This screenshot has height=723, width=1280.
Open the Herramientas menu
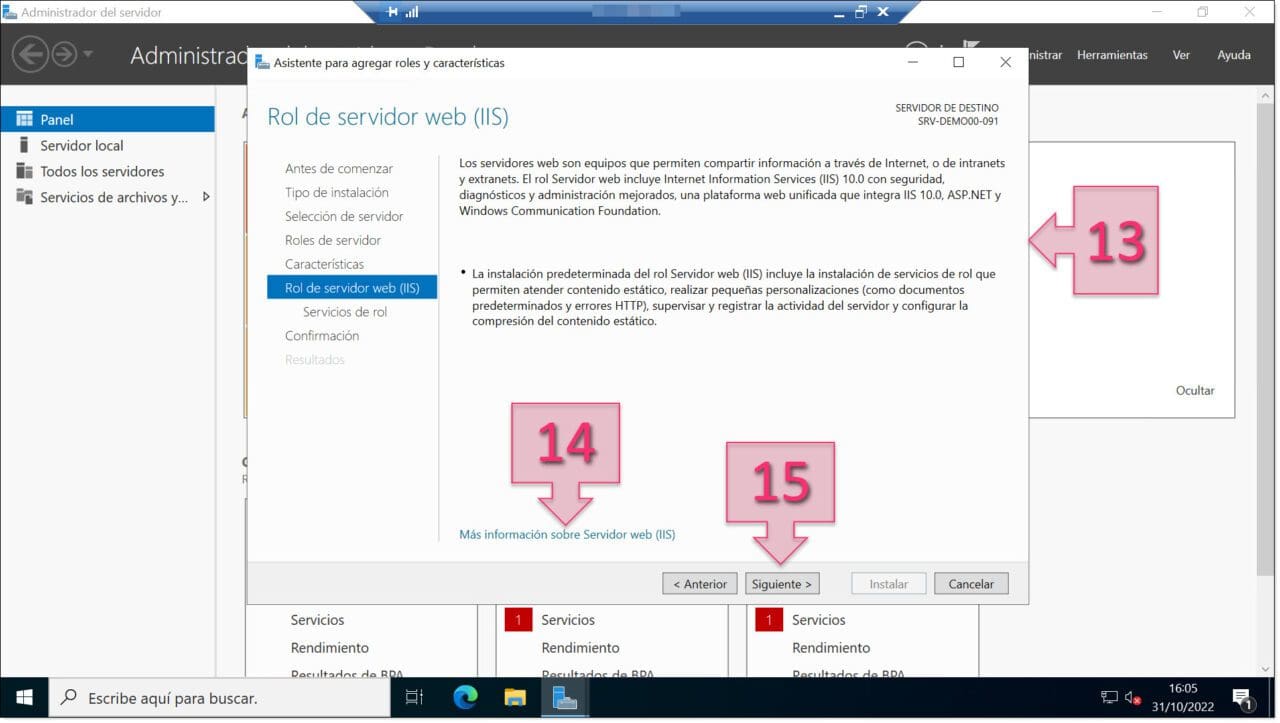(1112, 55)
